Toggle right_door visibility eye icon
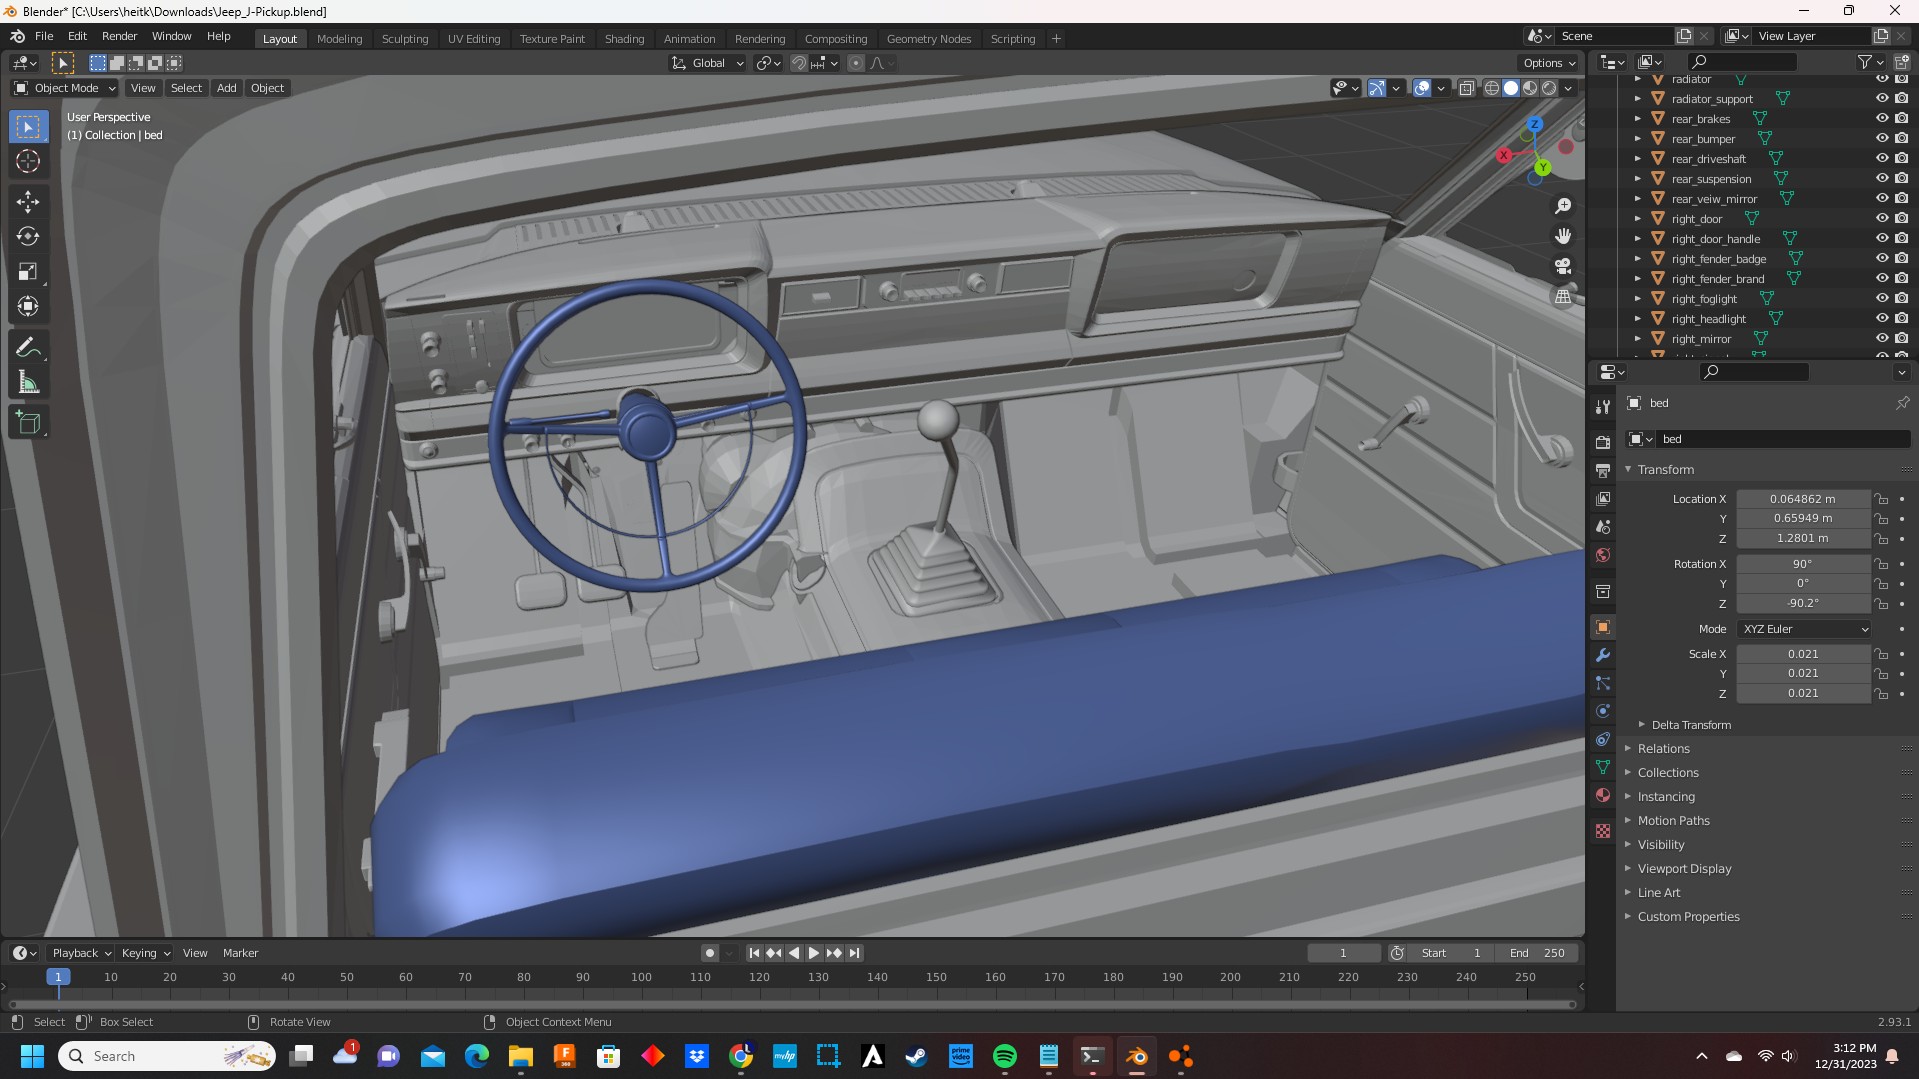1919x1079 pixels. [x=1881, y=218]
